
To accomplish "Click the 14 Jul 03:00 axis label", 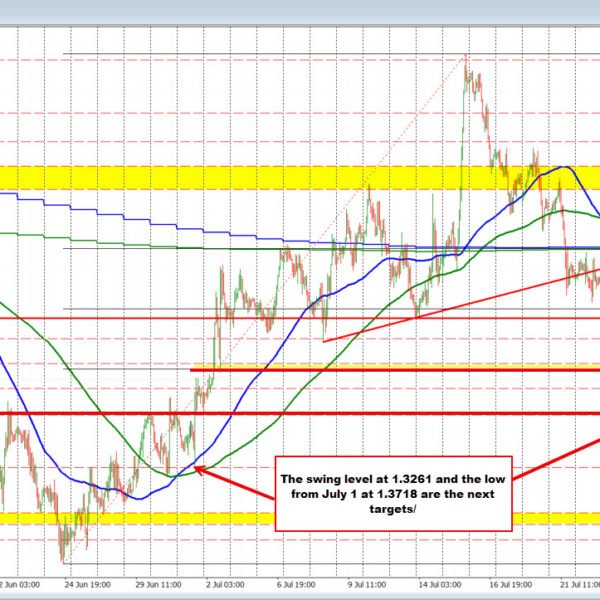I will [x=440, y=585].
